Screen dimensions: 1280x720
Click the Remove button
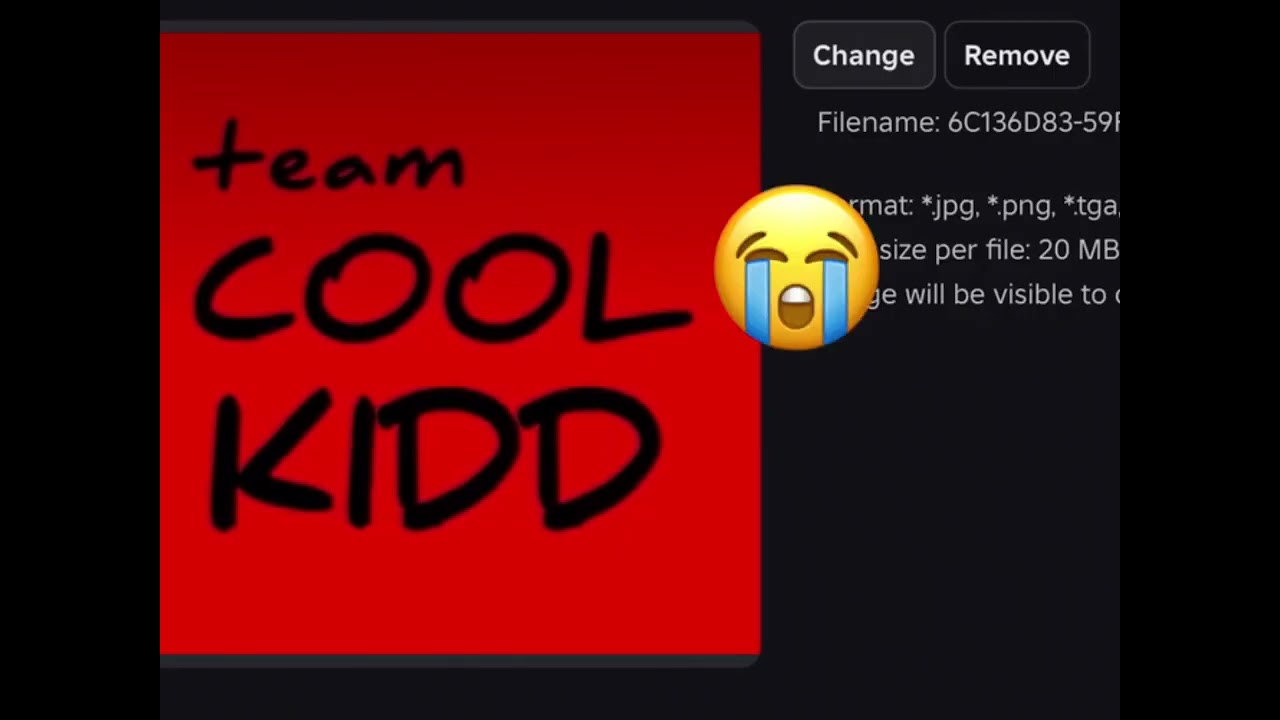click(1016, 55)
